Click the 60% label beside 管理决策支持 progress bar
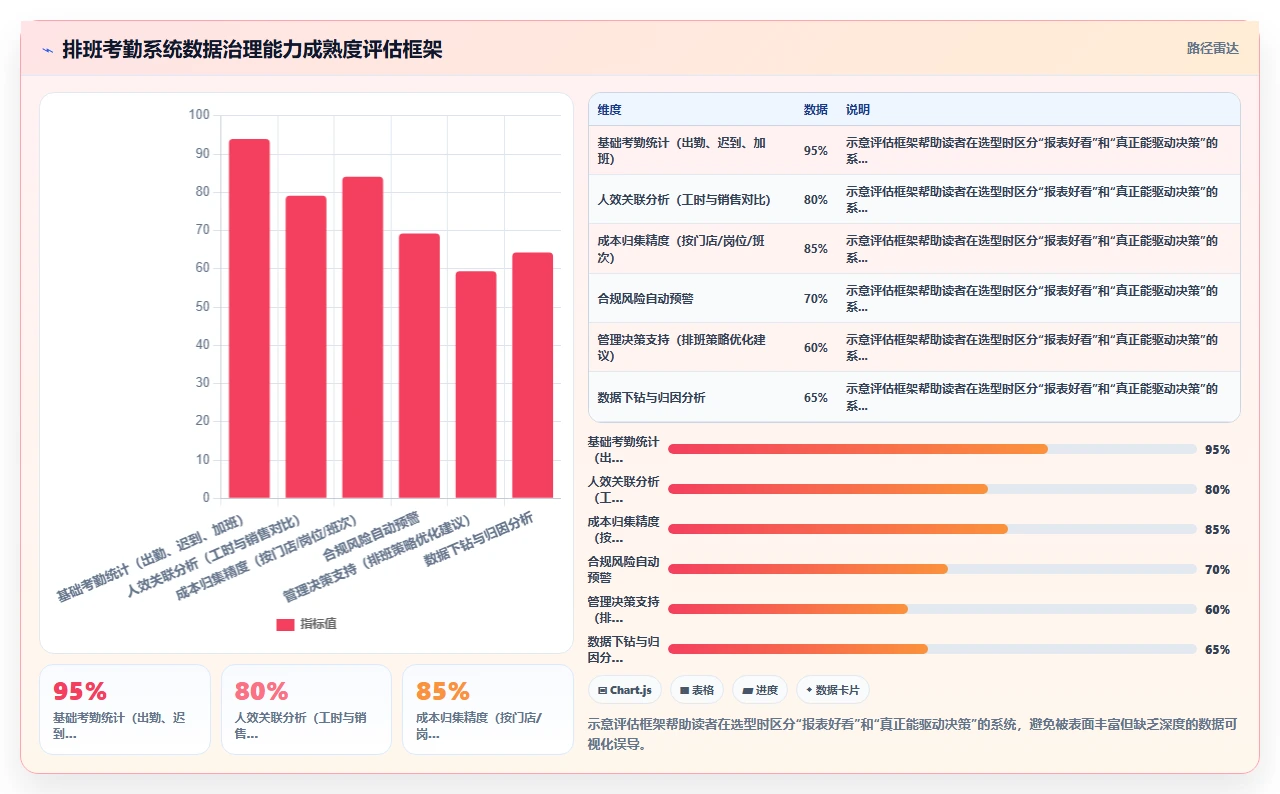1280x794 pixels. [x=1217, y=609]
